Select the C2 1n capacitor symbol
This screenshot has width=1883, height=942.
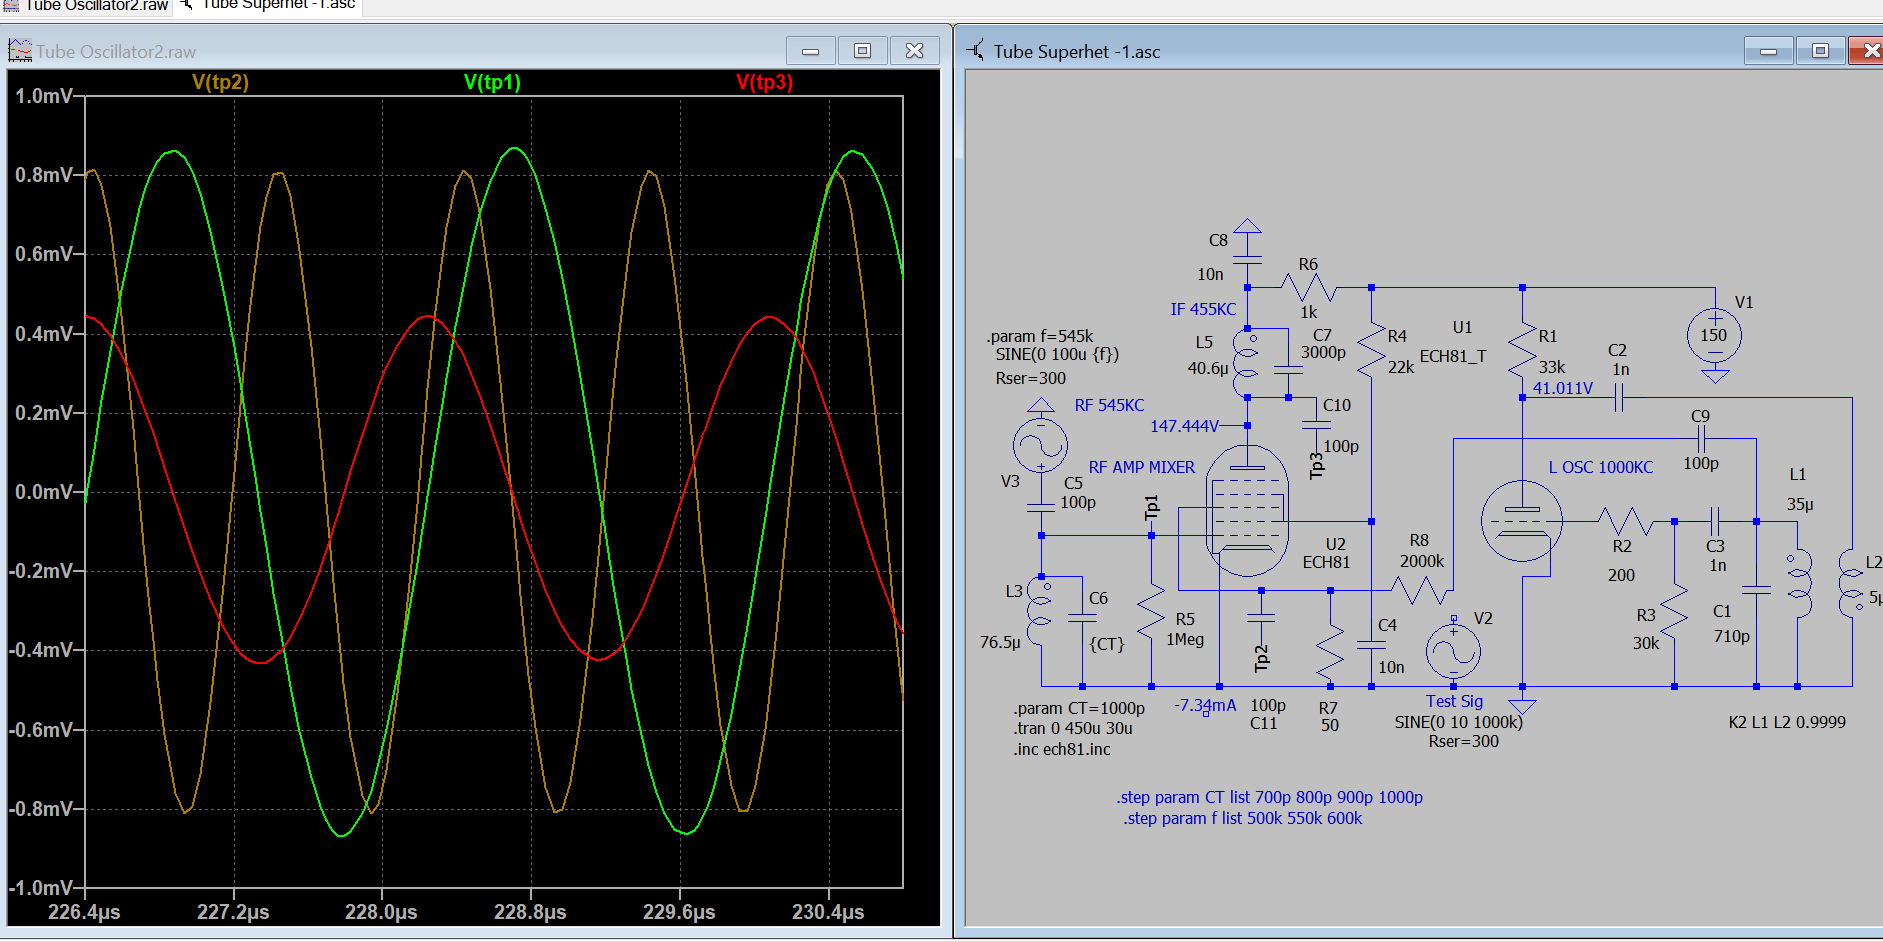[x=1618, y=399]
